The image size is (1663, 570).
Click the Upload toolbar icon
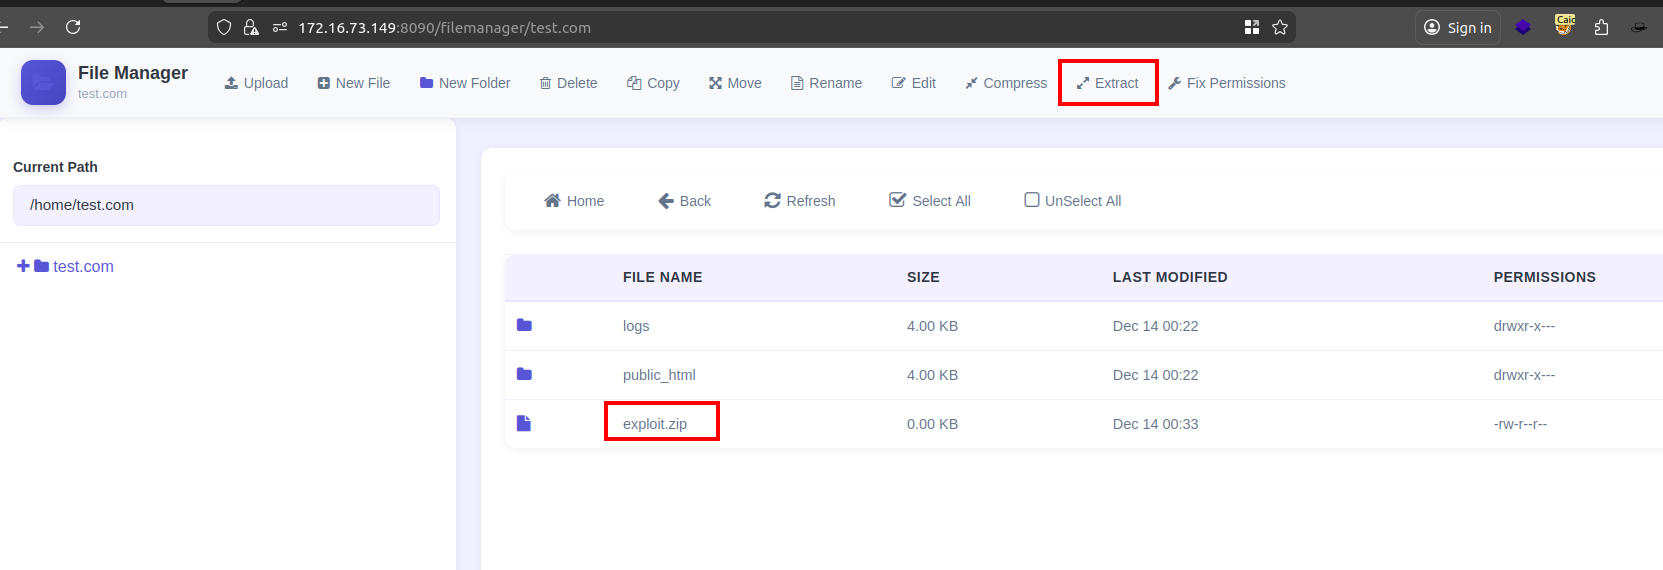(231, 83)
